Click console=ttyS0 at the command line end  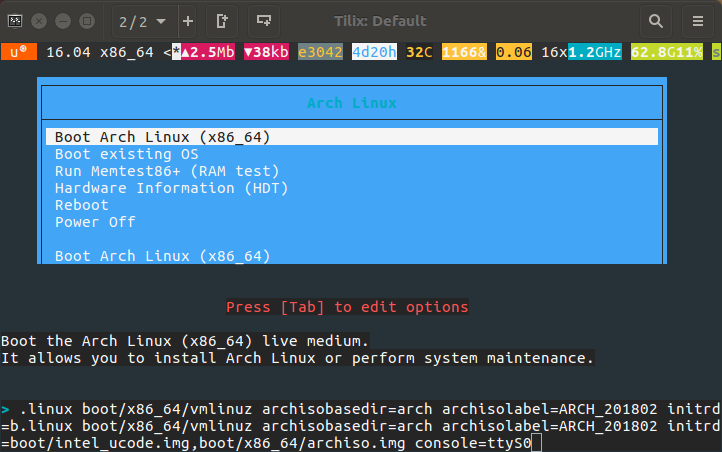coord(473,443)
